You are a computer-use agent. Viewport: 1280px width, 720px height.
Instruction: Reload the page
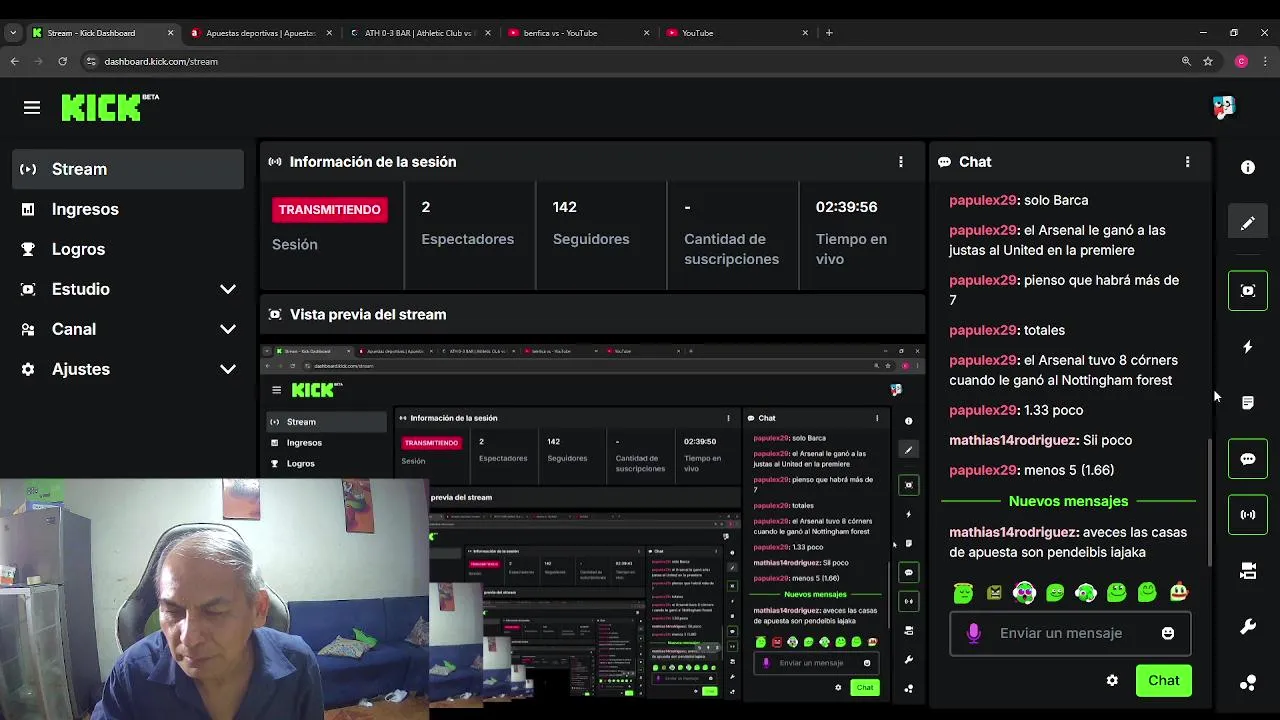tap(62, 61)
